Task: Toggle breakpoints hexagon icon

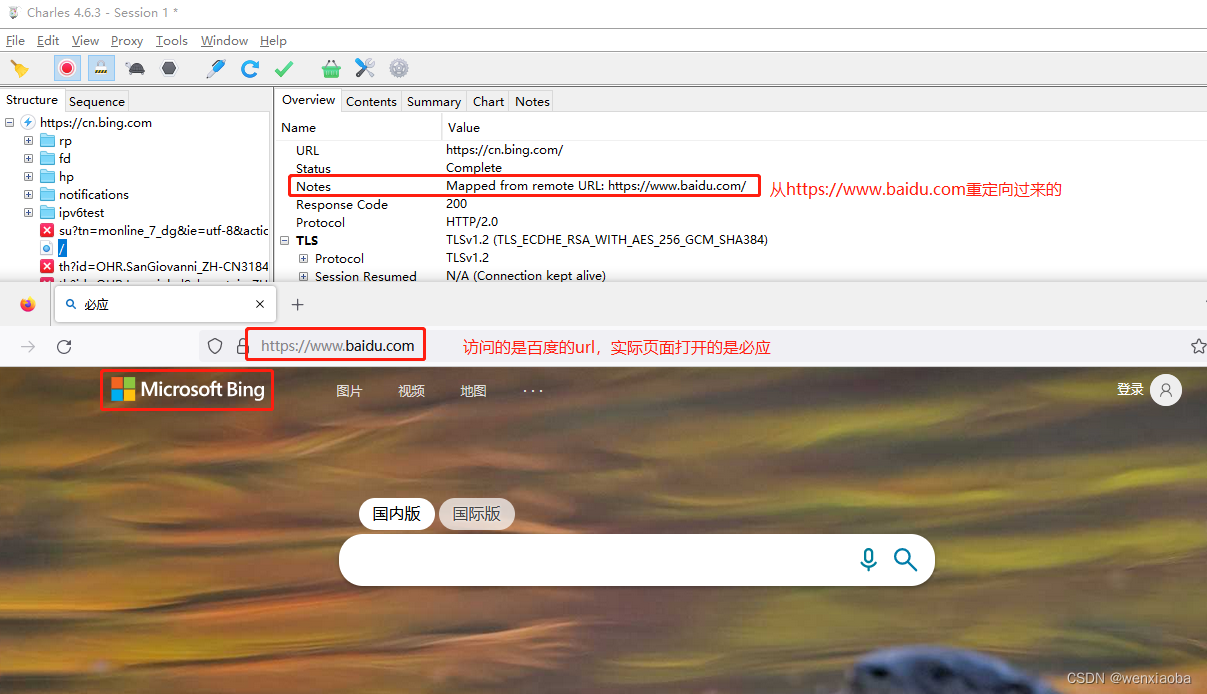Action: (x=169, y=68)
